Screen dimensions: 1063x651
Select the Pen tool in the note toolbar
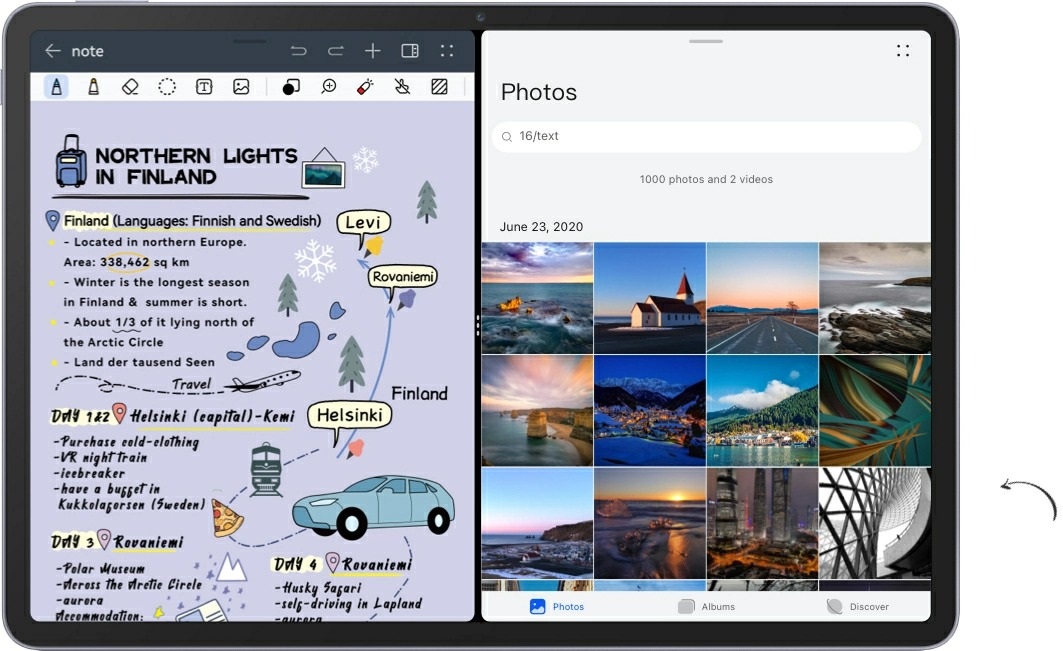click(56, 87)
